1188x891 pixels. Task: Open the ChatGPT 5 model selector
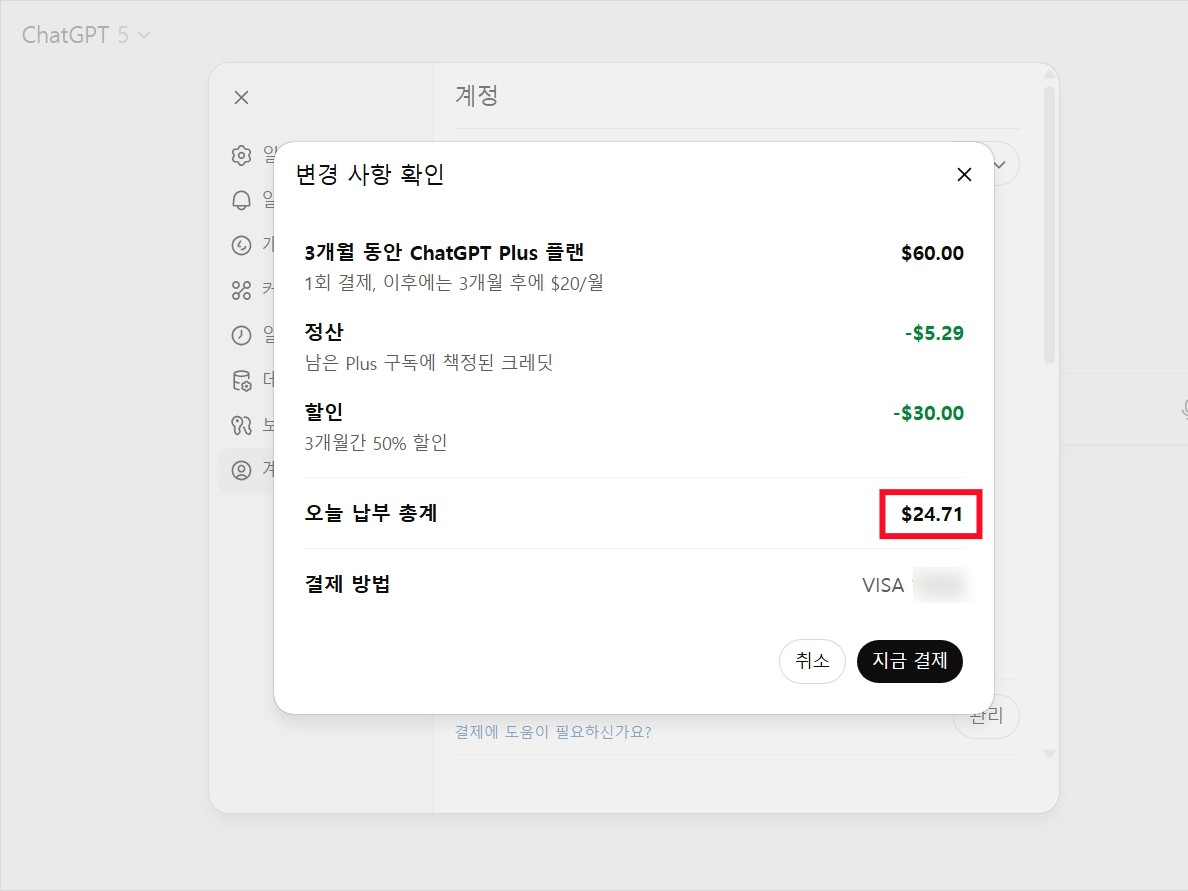86,33
